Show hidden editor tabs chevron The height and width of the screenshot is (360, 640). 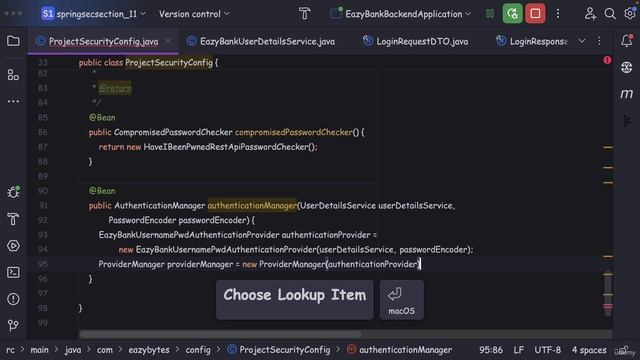(x=582, y=41)
